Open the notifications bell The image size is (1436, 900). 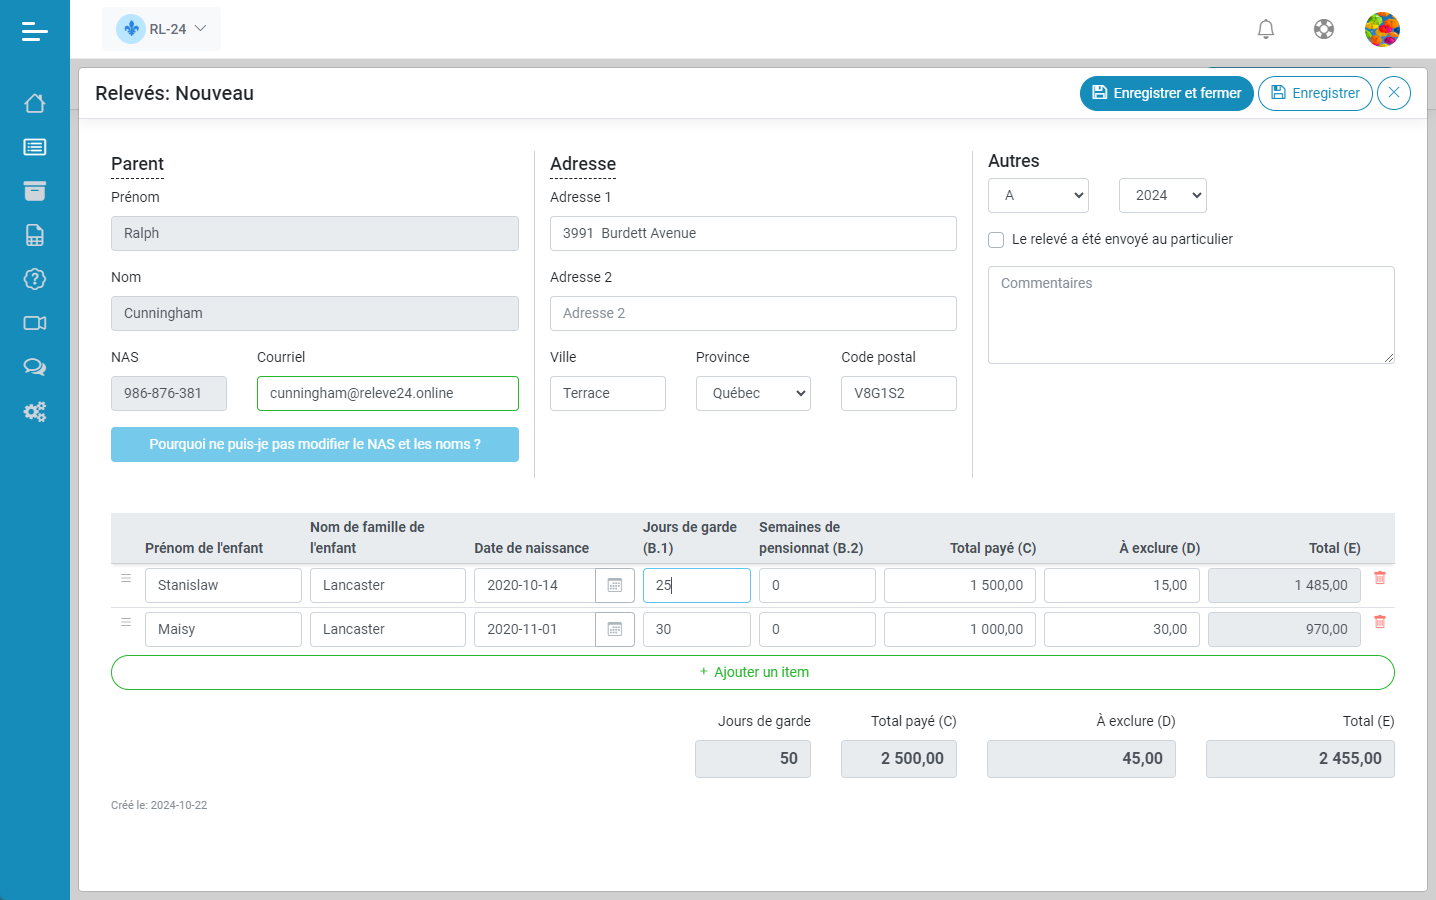[1266, 29]
